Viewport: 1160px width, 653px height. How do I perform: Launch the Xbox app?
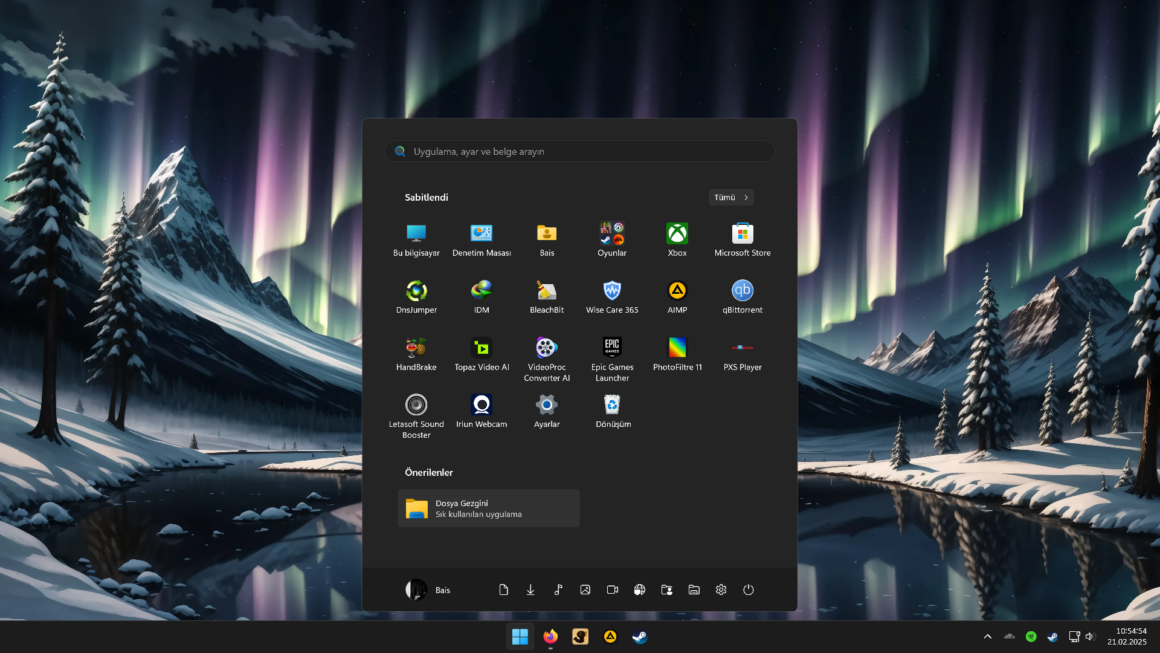(677, 240)
